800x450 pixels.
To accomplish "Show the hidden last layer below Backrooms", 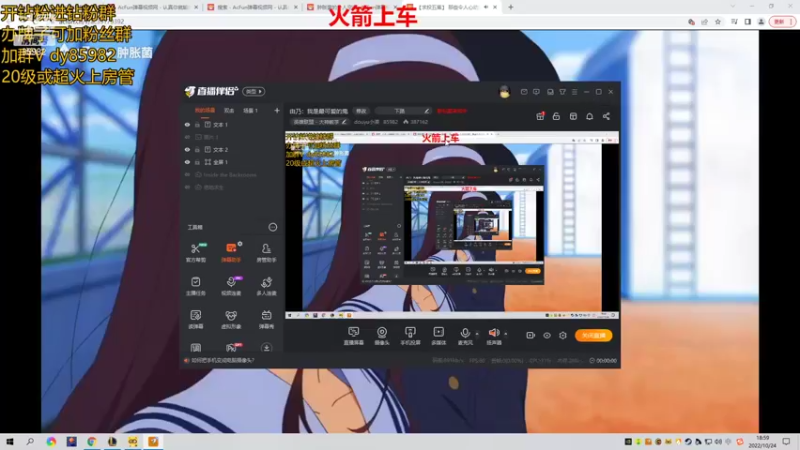I will tap(187, 187).
